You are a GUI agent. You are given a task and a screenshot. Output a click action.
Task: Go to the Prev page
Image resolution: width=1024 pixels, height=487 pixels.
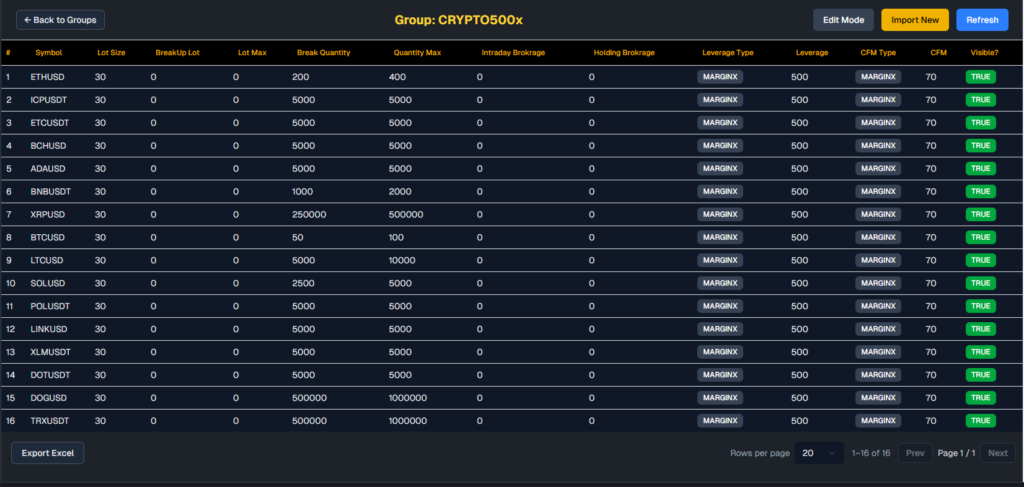coord(915,453)
